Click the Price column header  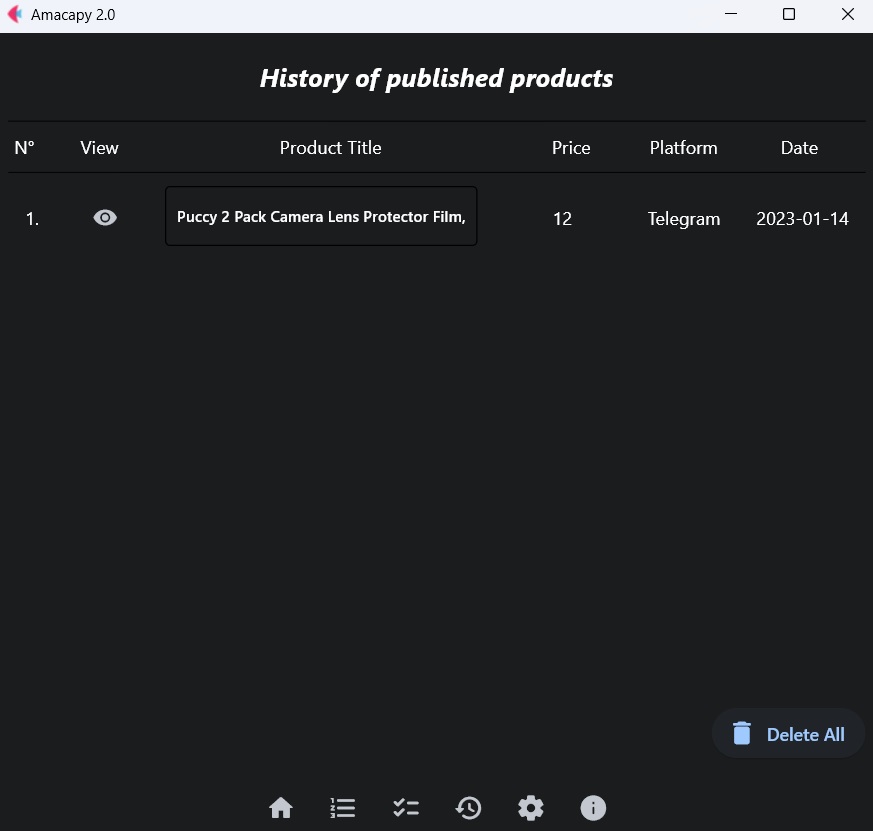(x=571, y=148)
